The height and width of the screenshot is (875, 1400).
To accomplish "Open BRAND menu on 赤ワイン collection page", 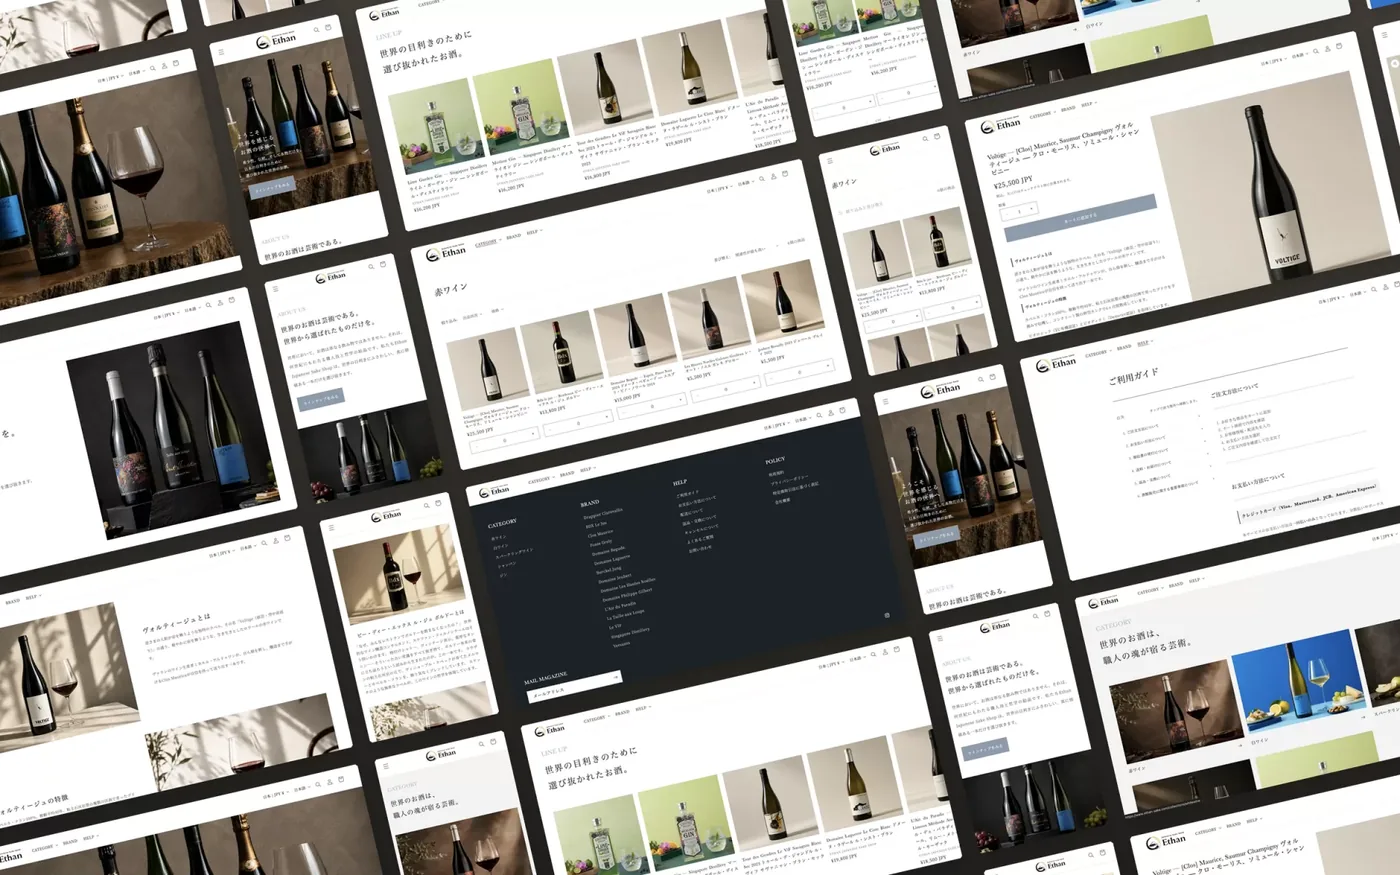I will [x=514, y=236].
